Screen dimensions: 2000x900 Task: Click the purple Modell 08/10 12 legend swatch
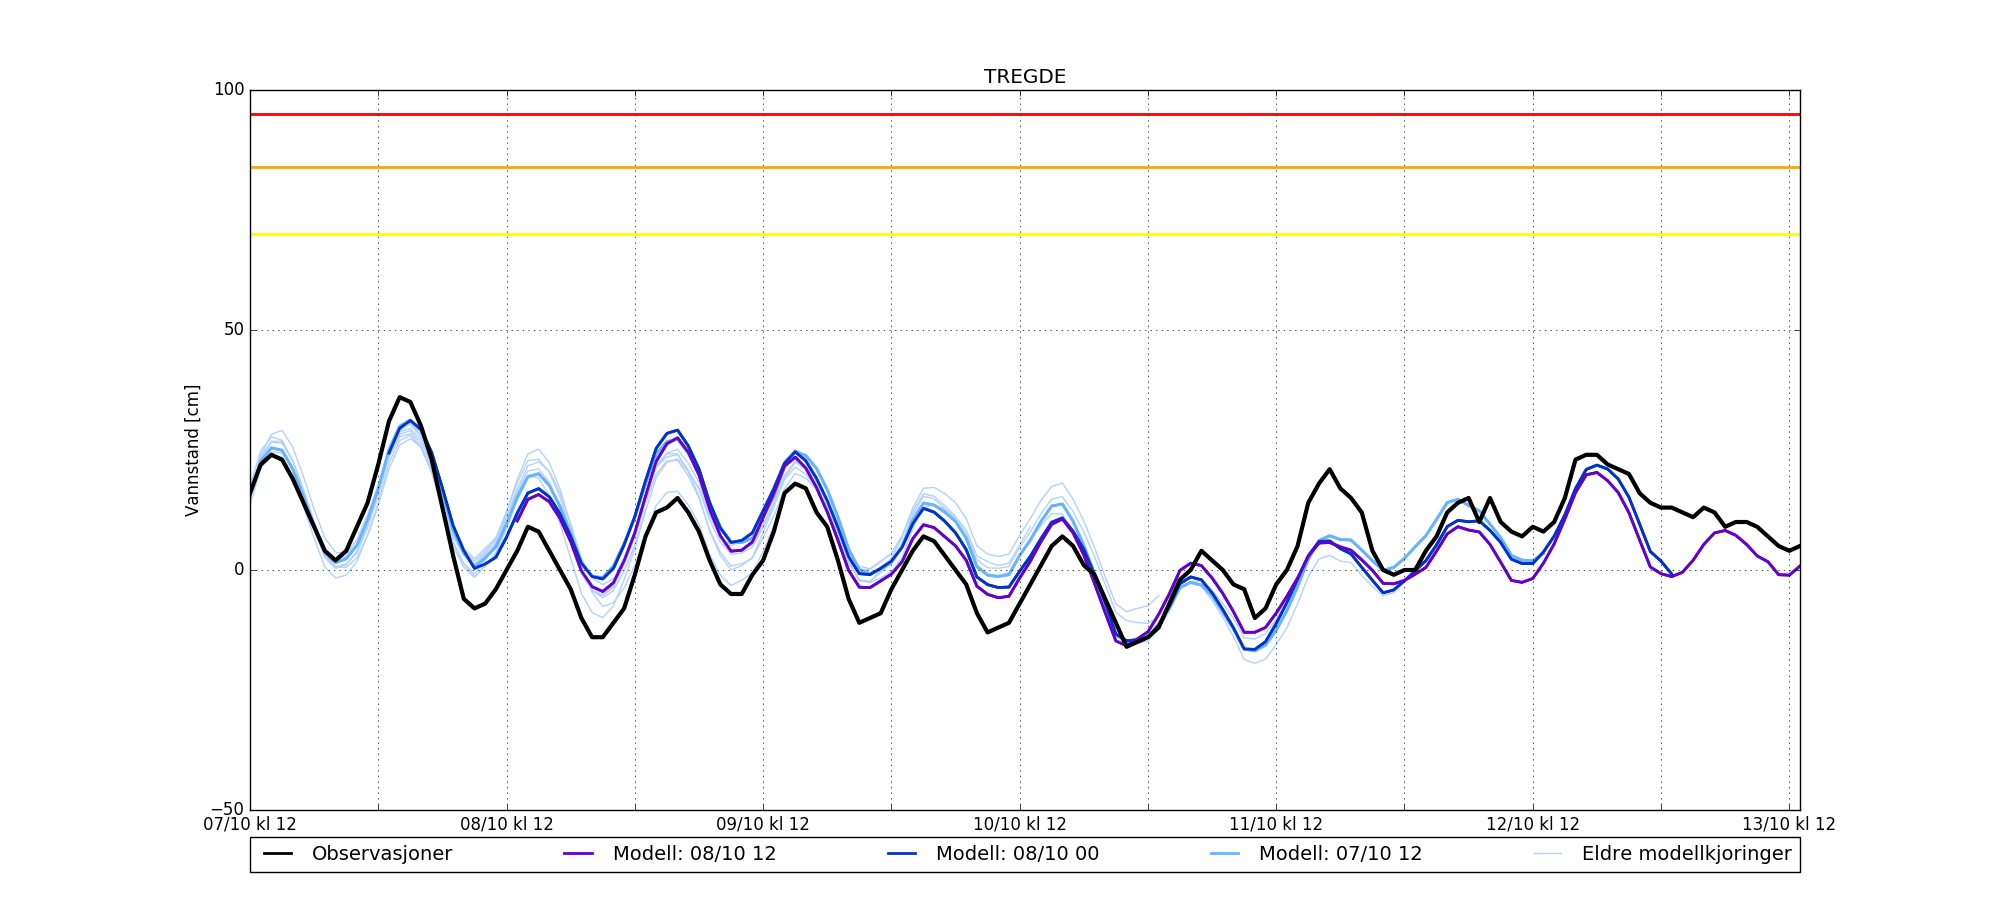tap(579, 854)
